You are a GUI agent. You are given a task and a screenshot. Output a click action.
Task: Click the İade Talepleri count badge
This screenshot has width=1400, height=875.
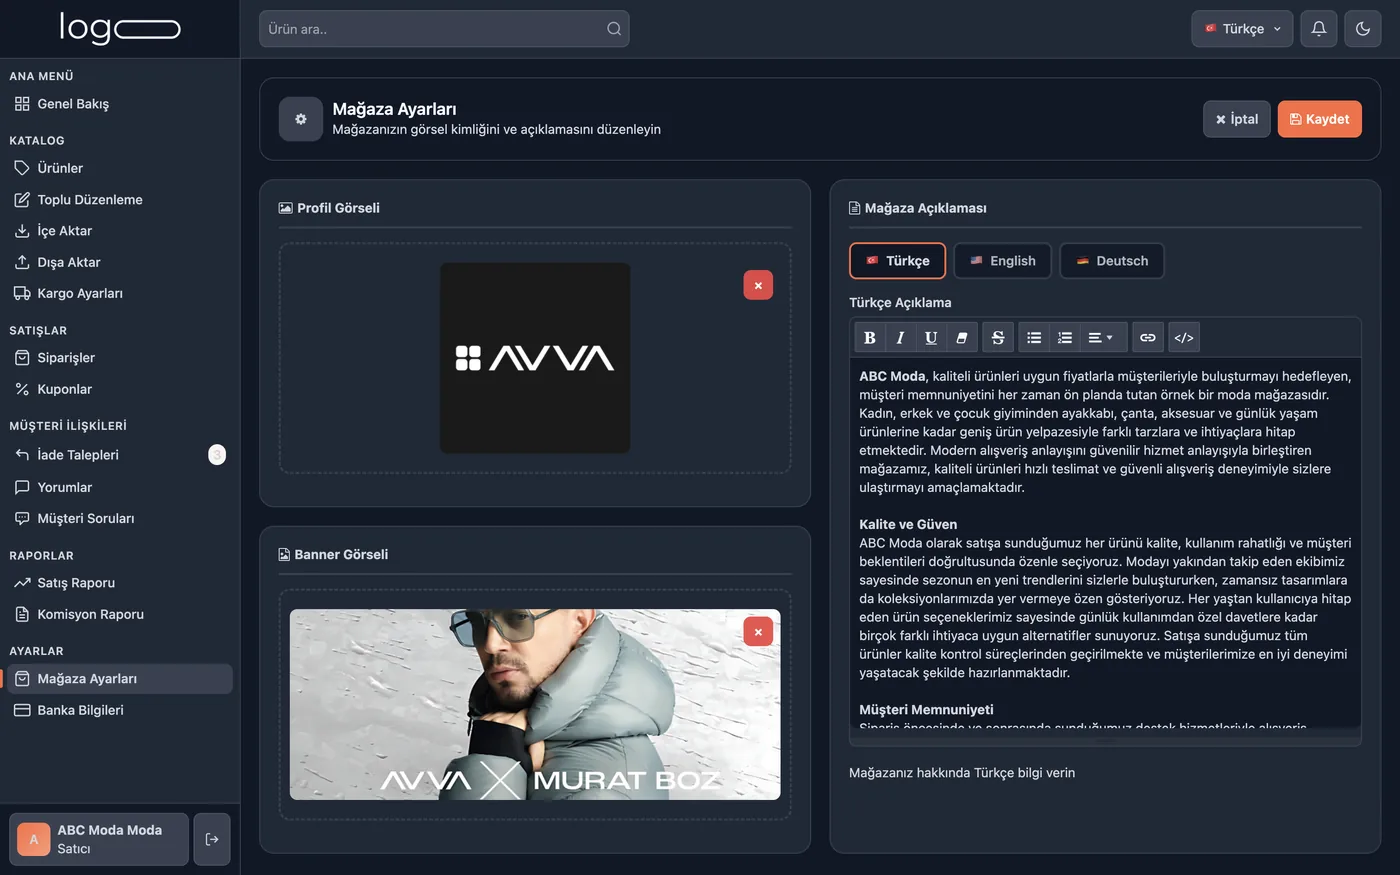pyautogui.click(x=217, y=455)
